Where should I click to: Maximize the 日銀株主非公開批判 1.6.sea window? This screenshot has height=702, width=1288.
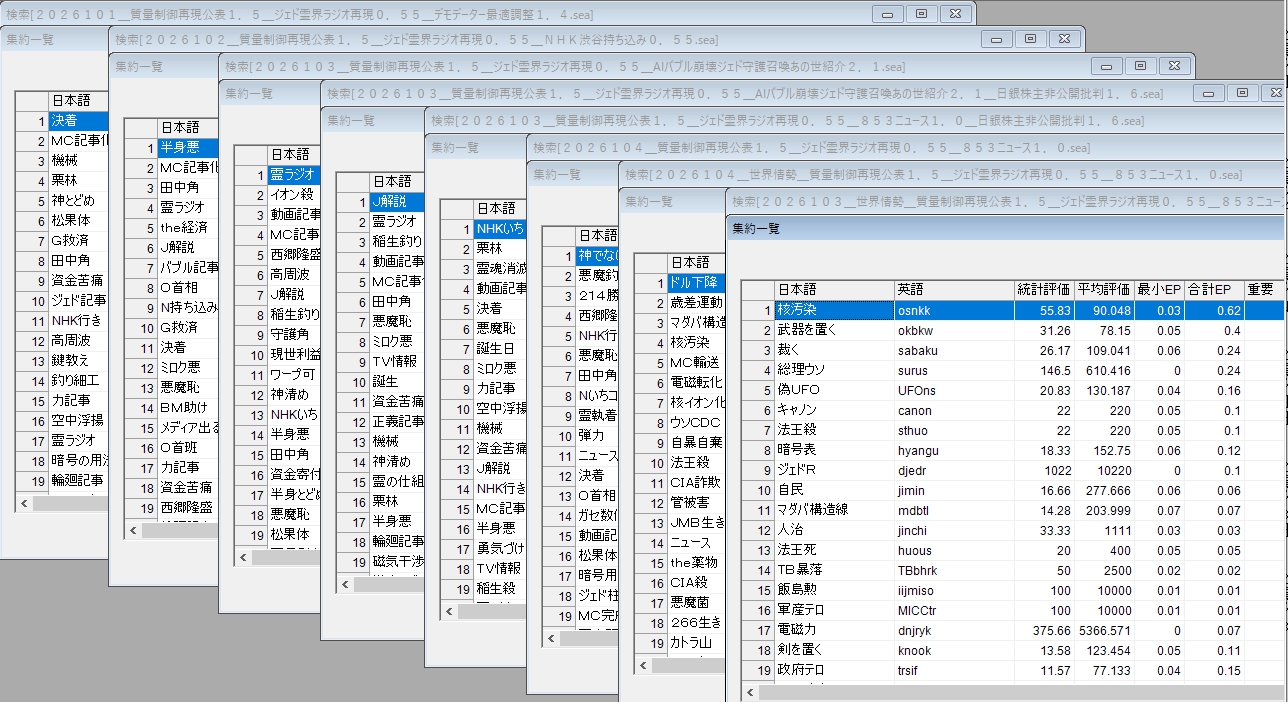point(1242,92)
